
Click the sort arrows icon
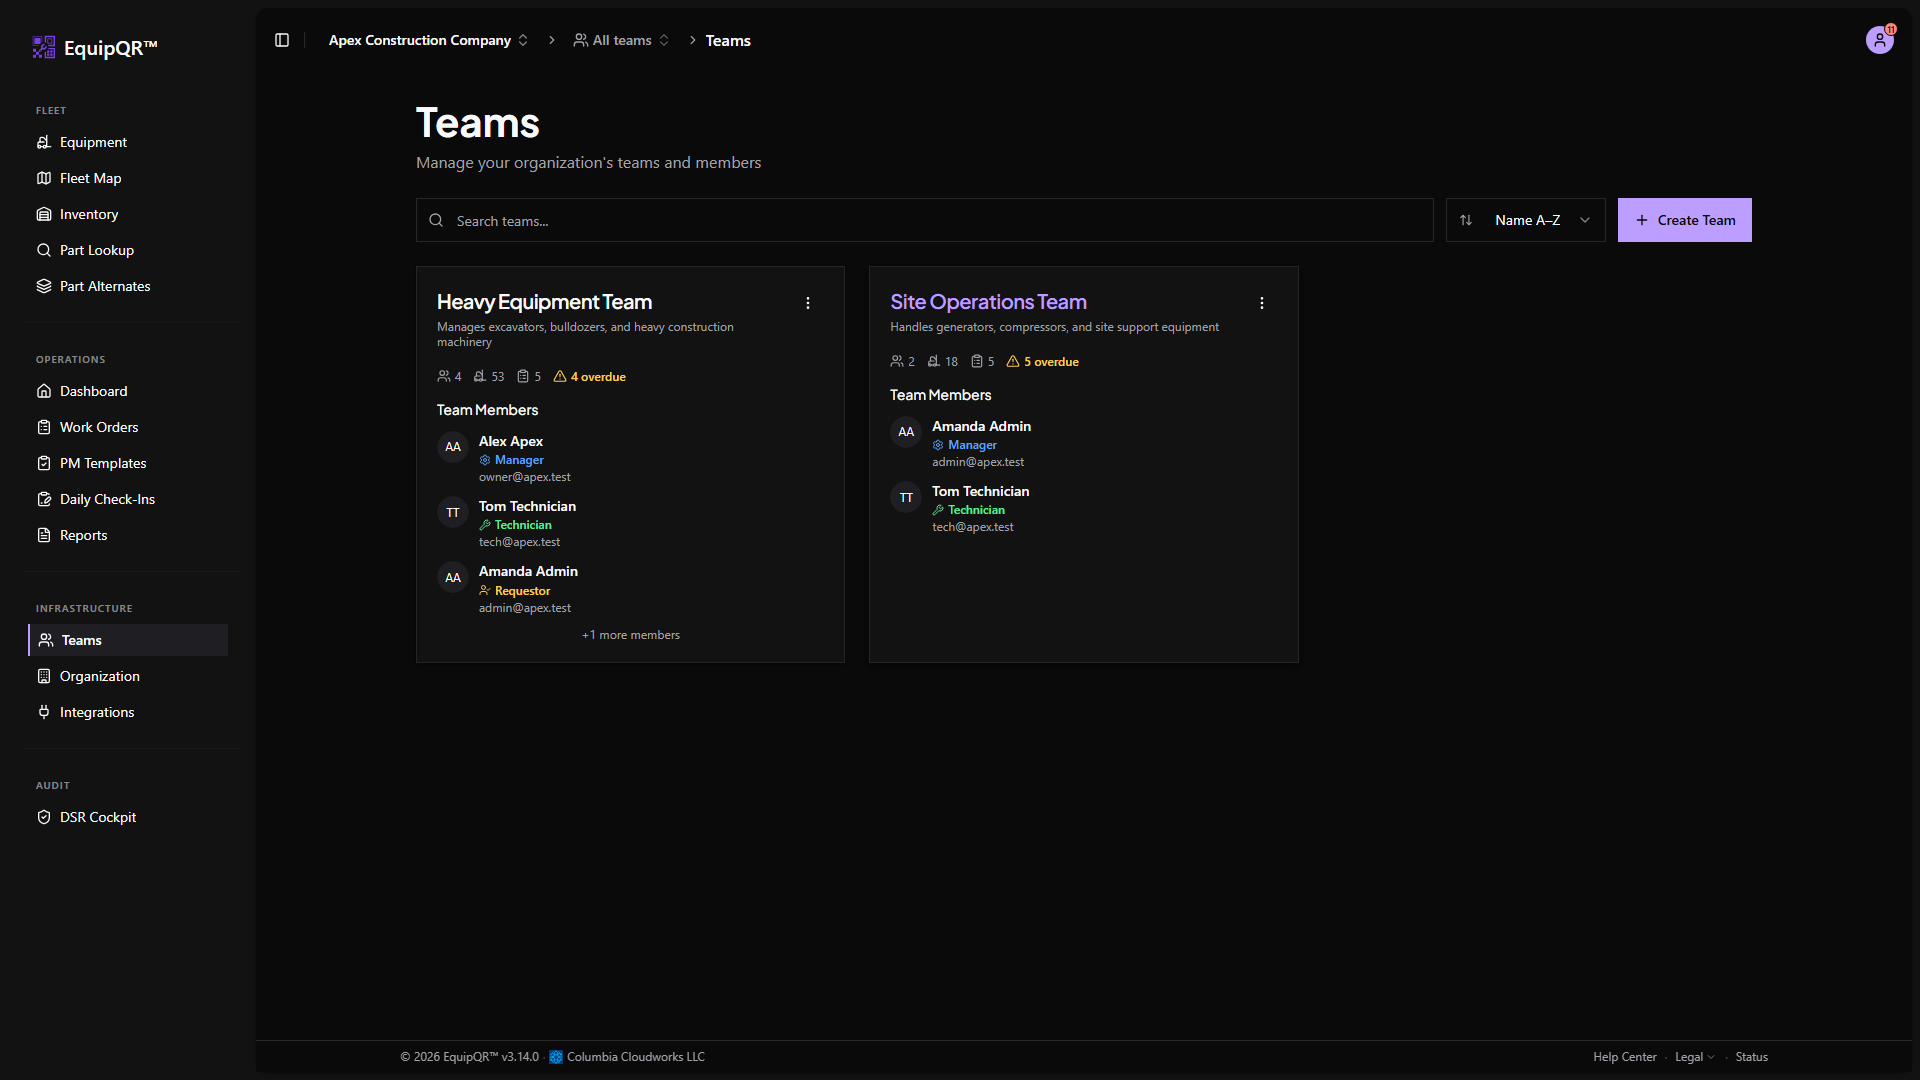point(1466,220)
